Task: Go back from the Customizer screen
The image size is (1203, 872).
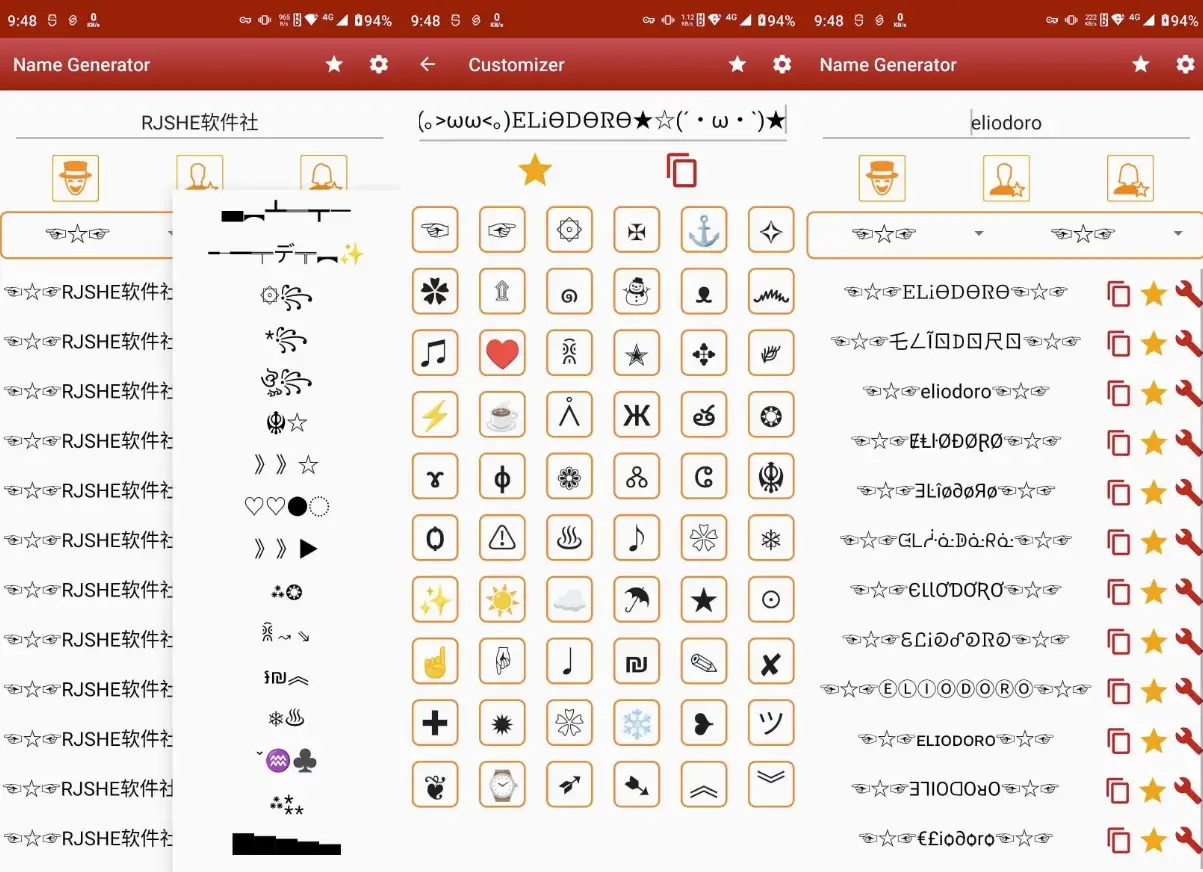Action: coord(427,64)
